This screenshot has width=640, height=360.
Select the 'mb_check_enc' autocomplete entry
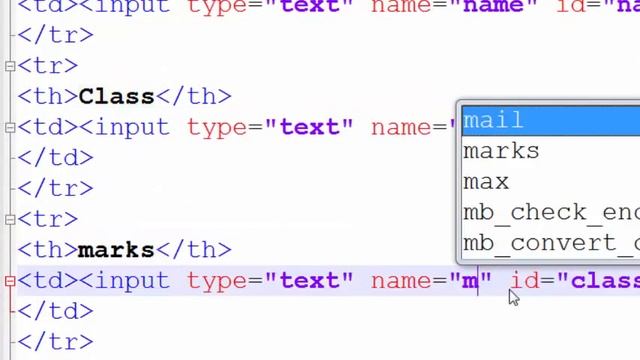(551, 212)
